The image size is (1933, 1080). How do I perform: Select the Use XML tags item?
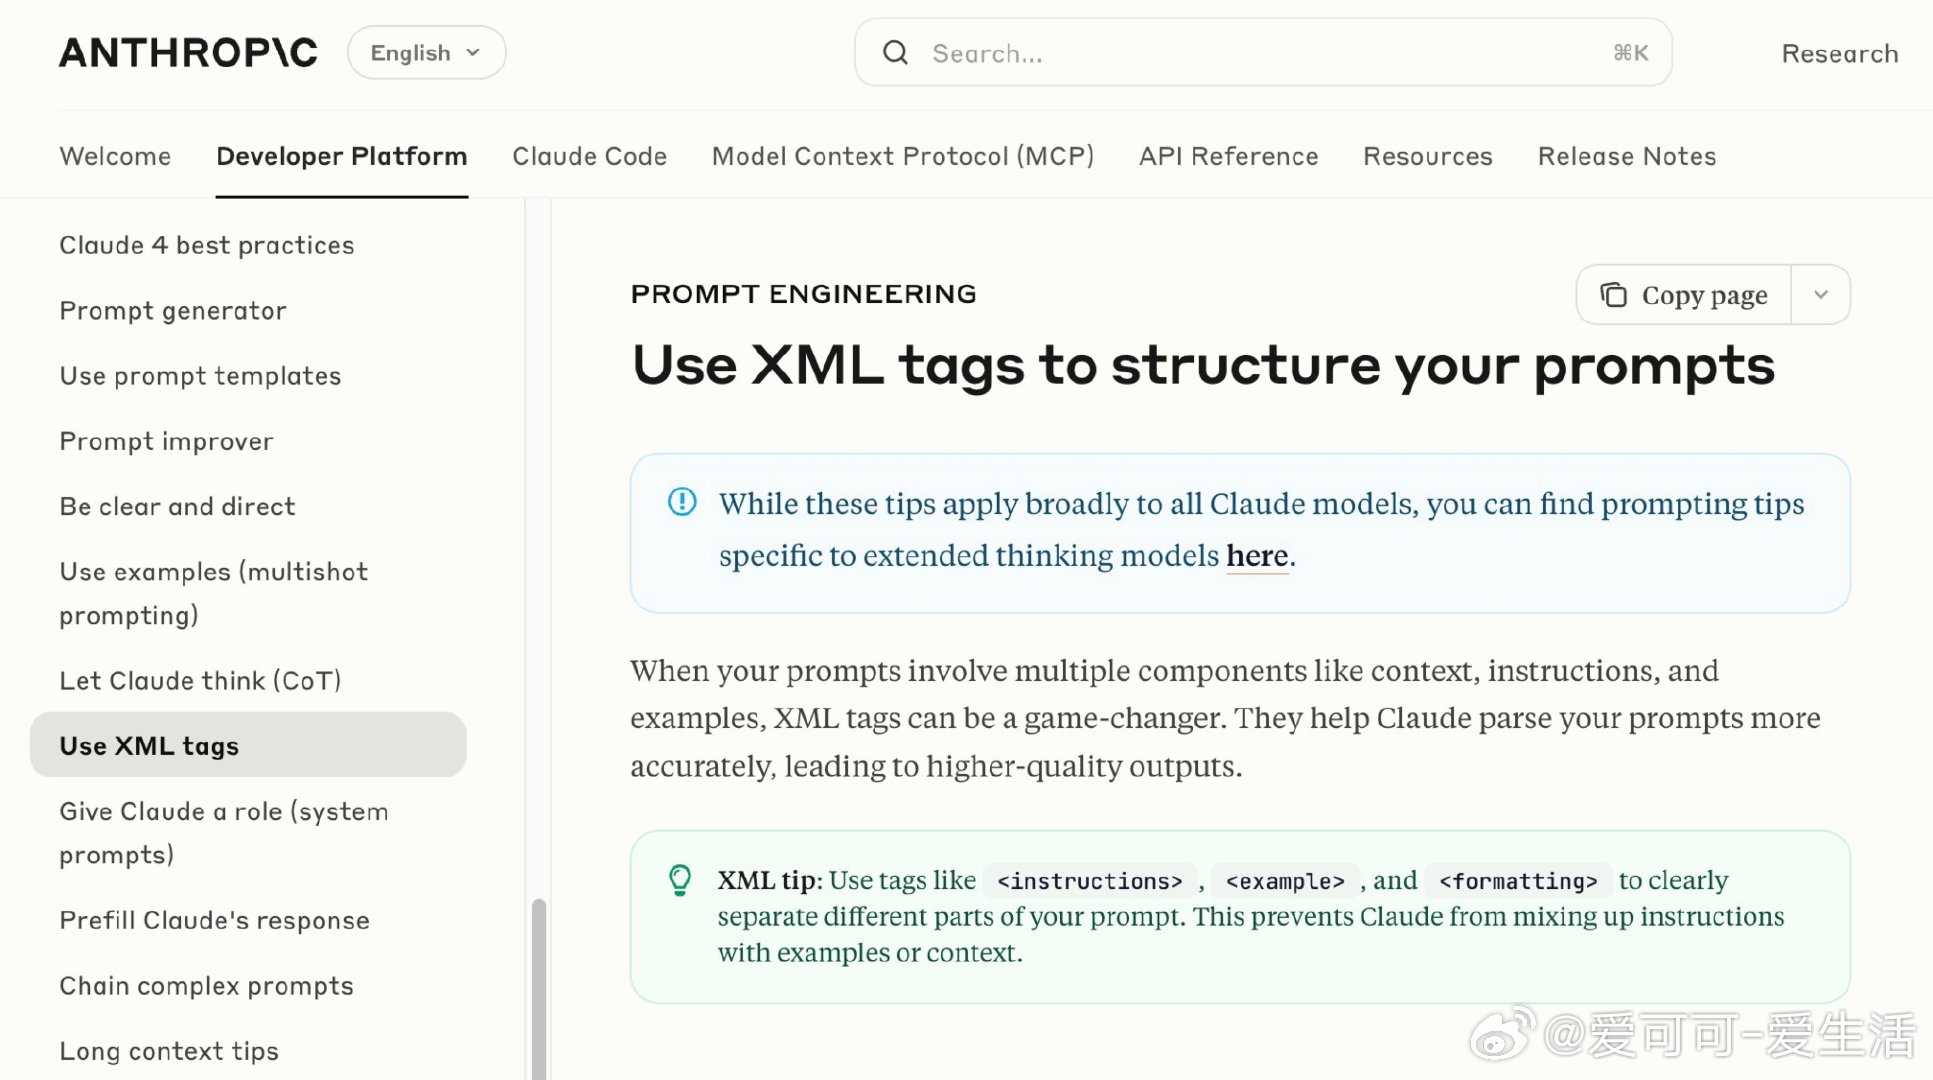tap(248, 745)
